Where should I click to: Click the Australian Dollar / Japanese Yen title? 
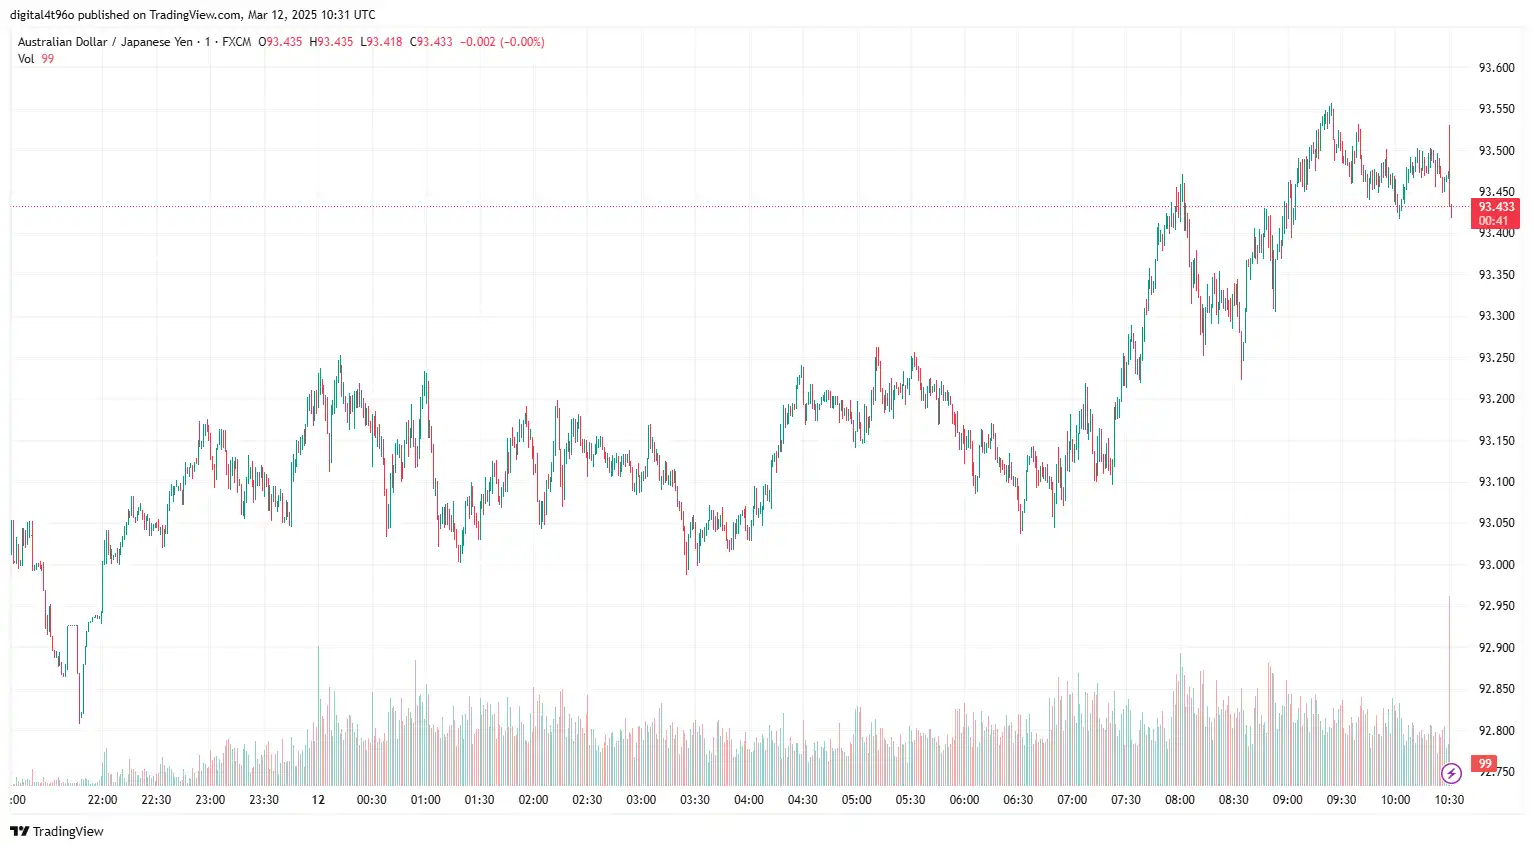[105, 42]
